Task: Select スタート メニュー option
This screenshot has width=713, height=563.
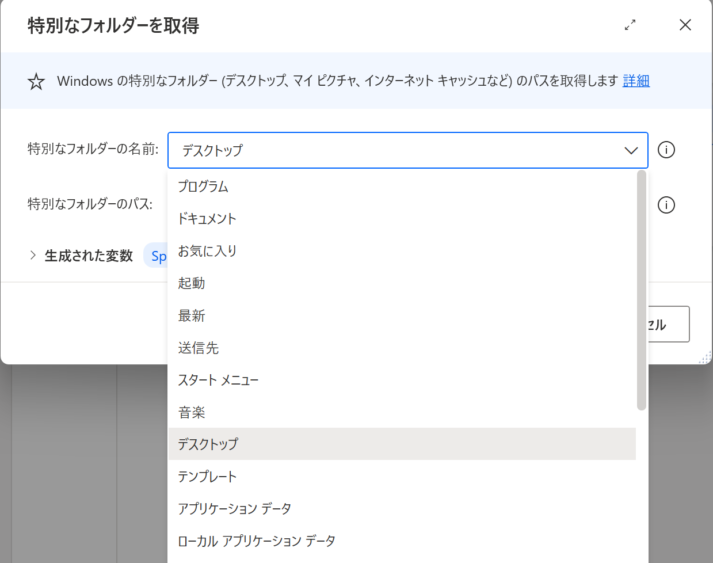Action: 402,380
